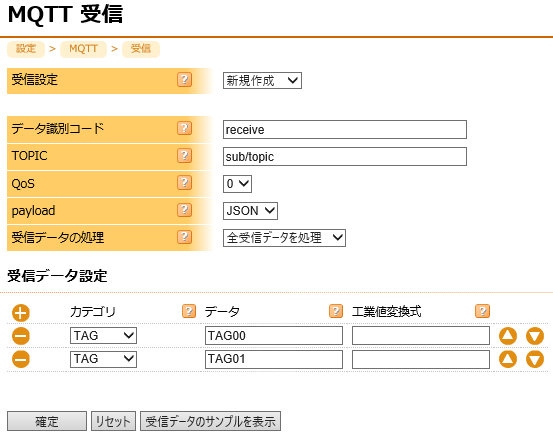Move the TAG01 row up
Screen dimensions: 553x434
coord(508,359)
